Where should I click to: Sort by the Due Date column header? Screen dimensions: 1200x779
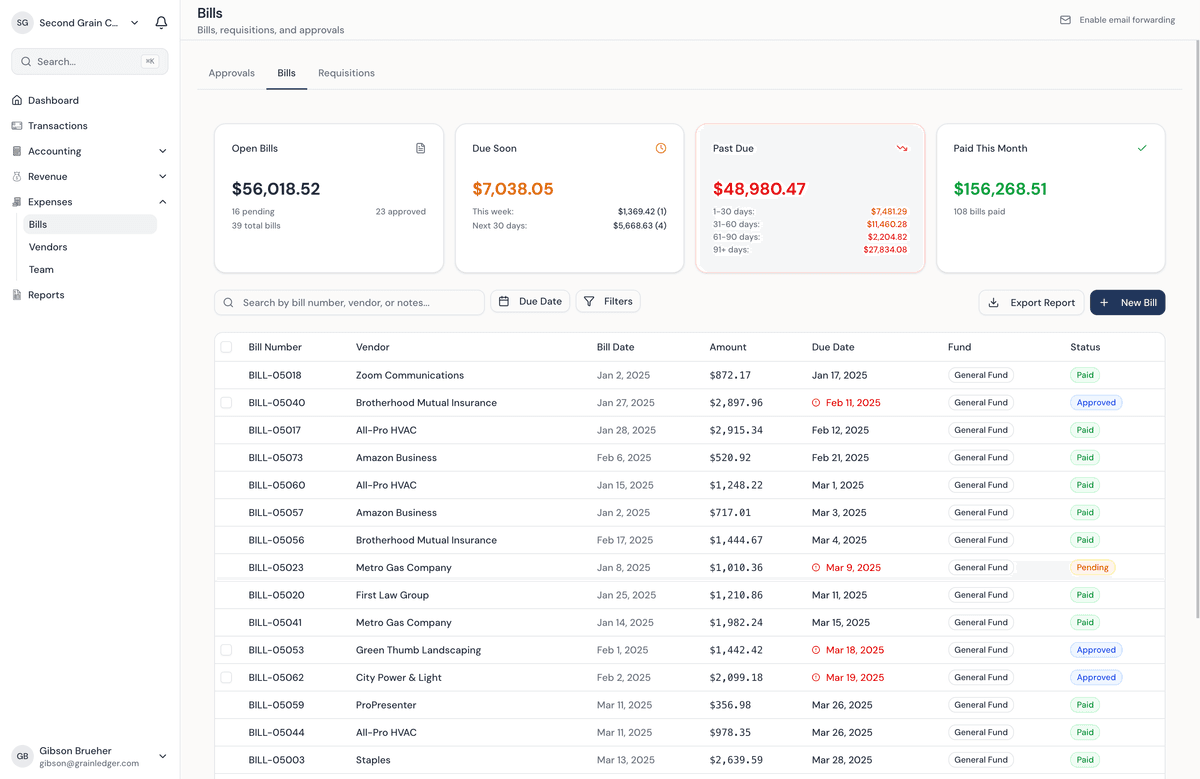(x=833, y=347)
